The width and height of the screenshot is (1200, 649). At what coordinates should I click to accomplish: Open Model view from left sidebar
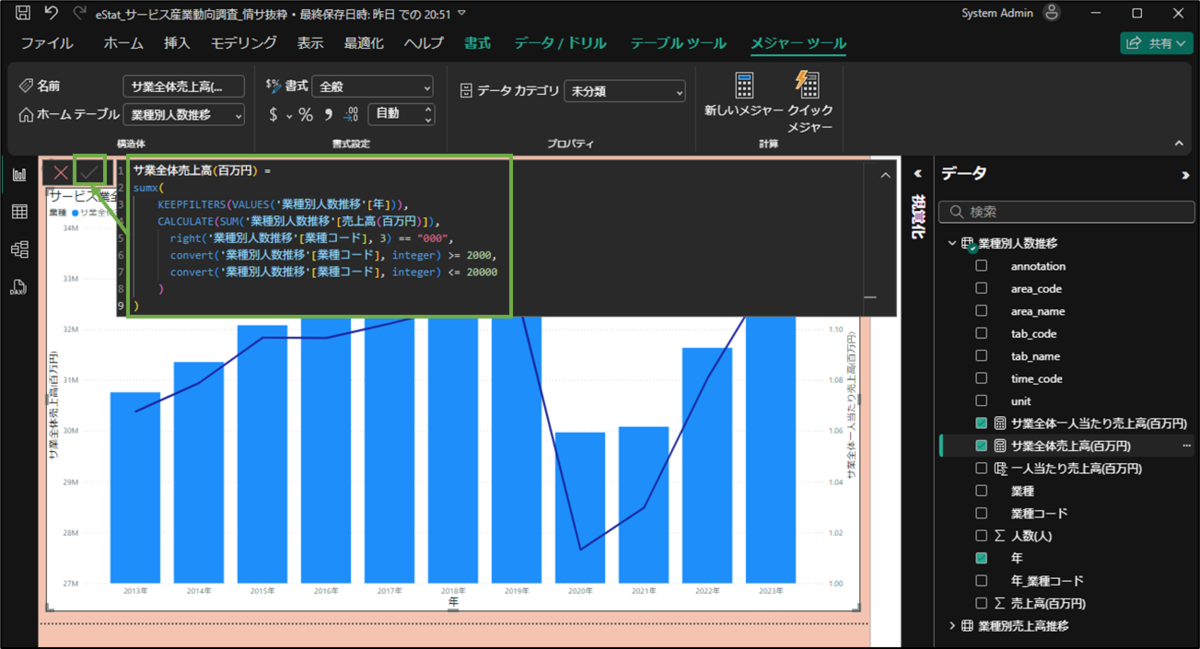[x=19, y=249]
